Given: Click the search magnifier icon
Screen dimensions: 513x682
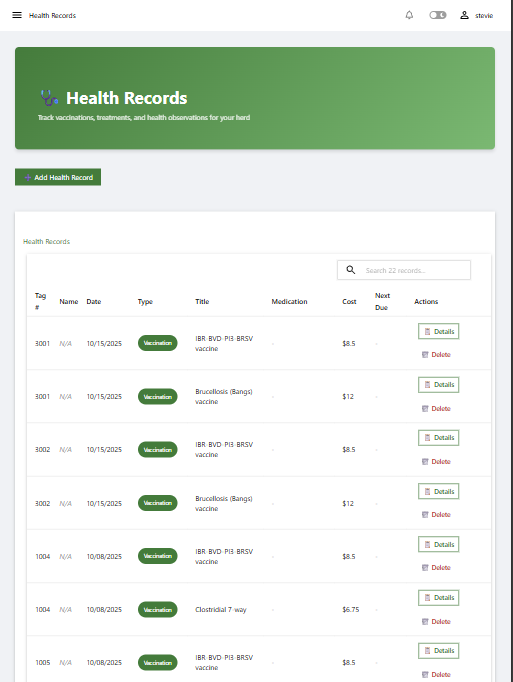Looking at the screenshot, I should pyautogui.click(x=351, y=270).
